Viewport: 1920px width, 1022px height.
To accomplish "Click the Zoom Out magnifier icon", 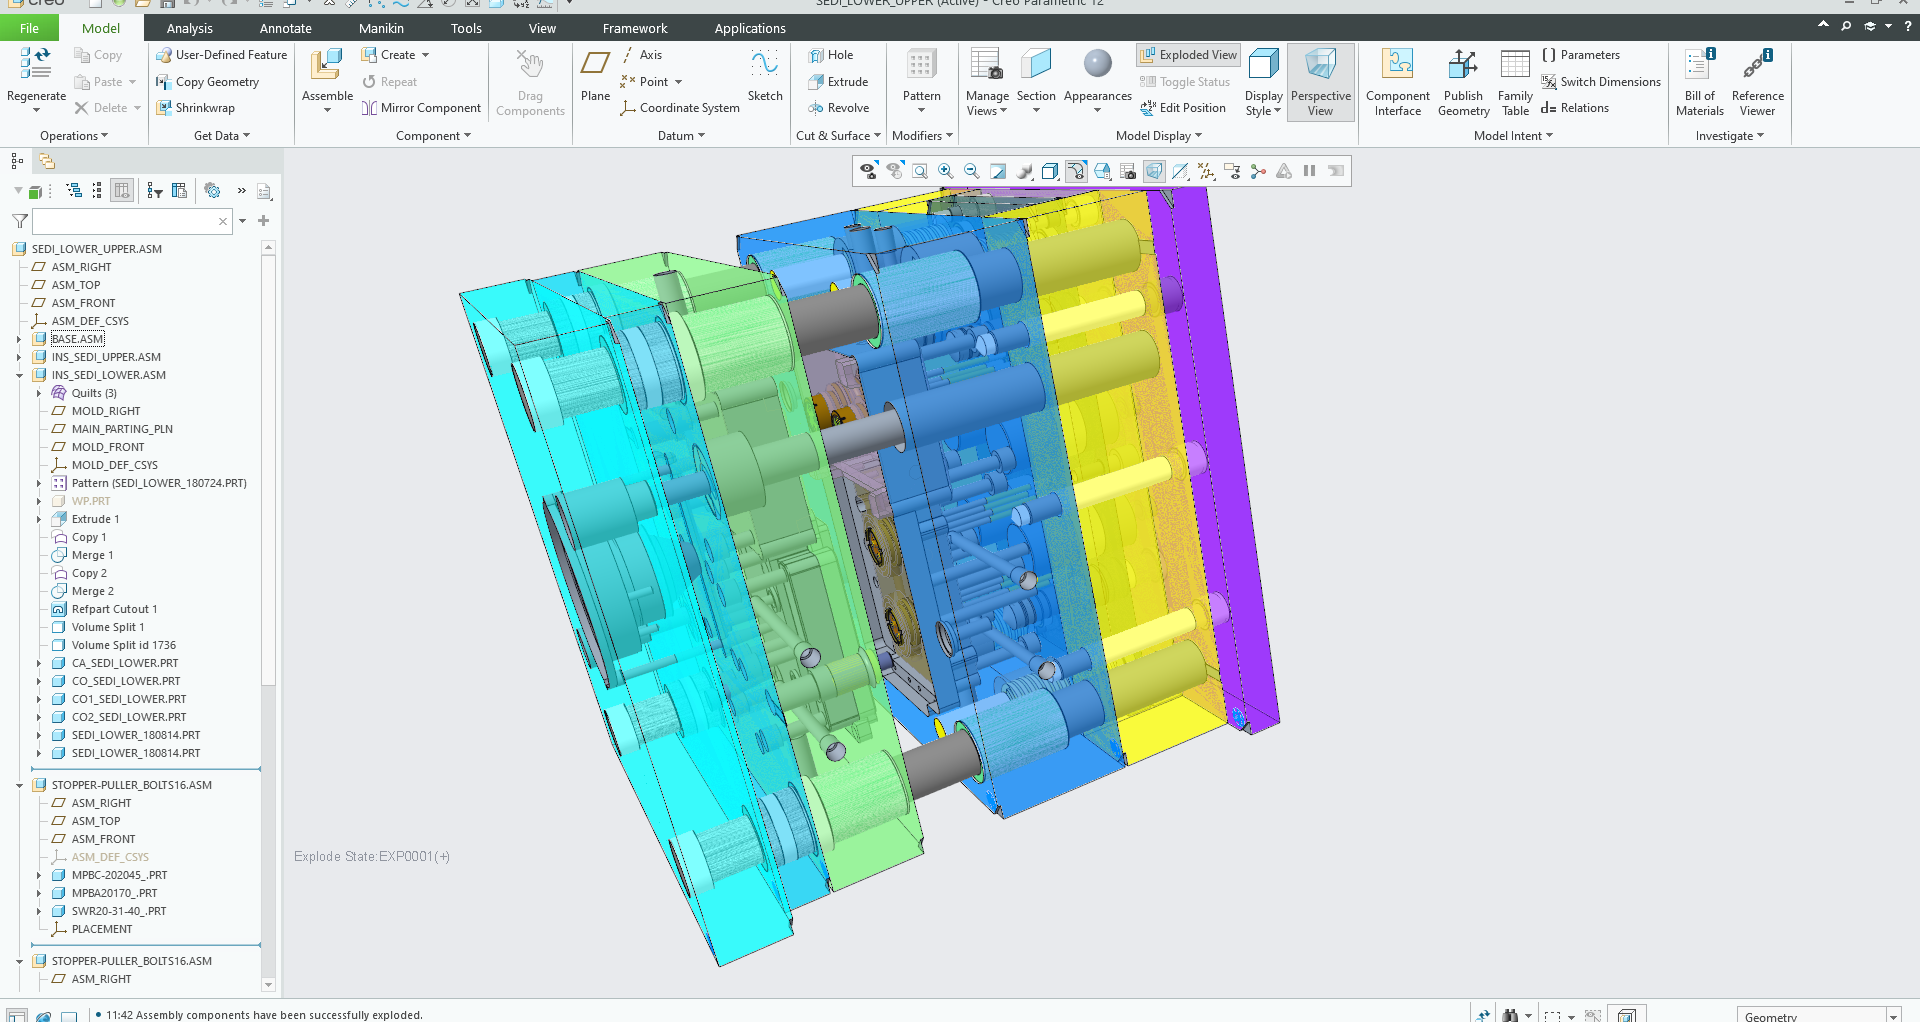I will tap(971, 172).
